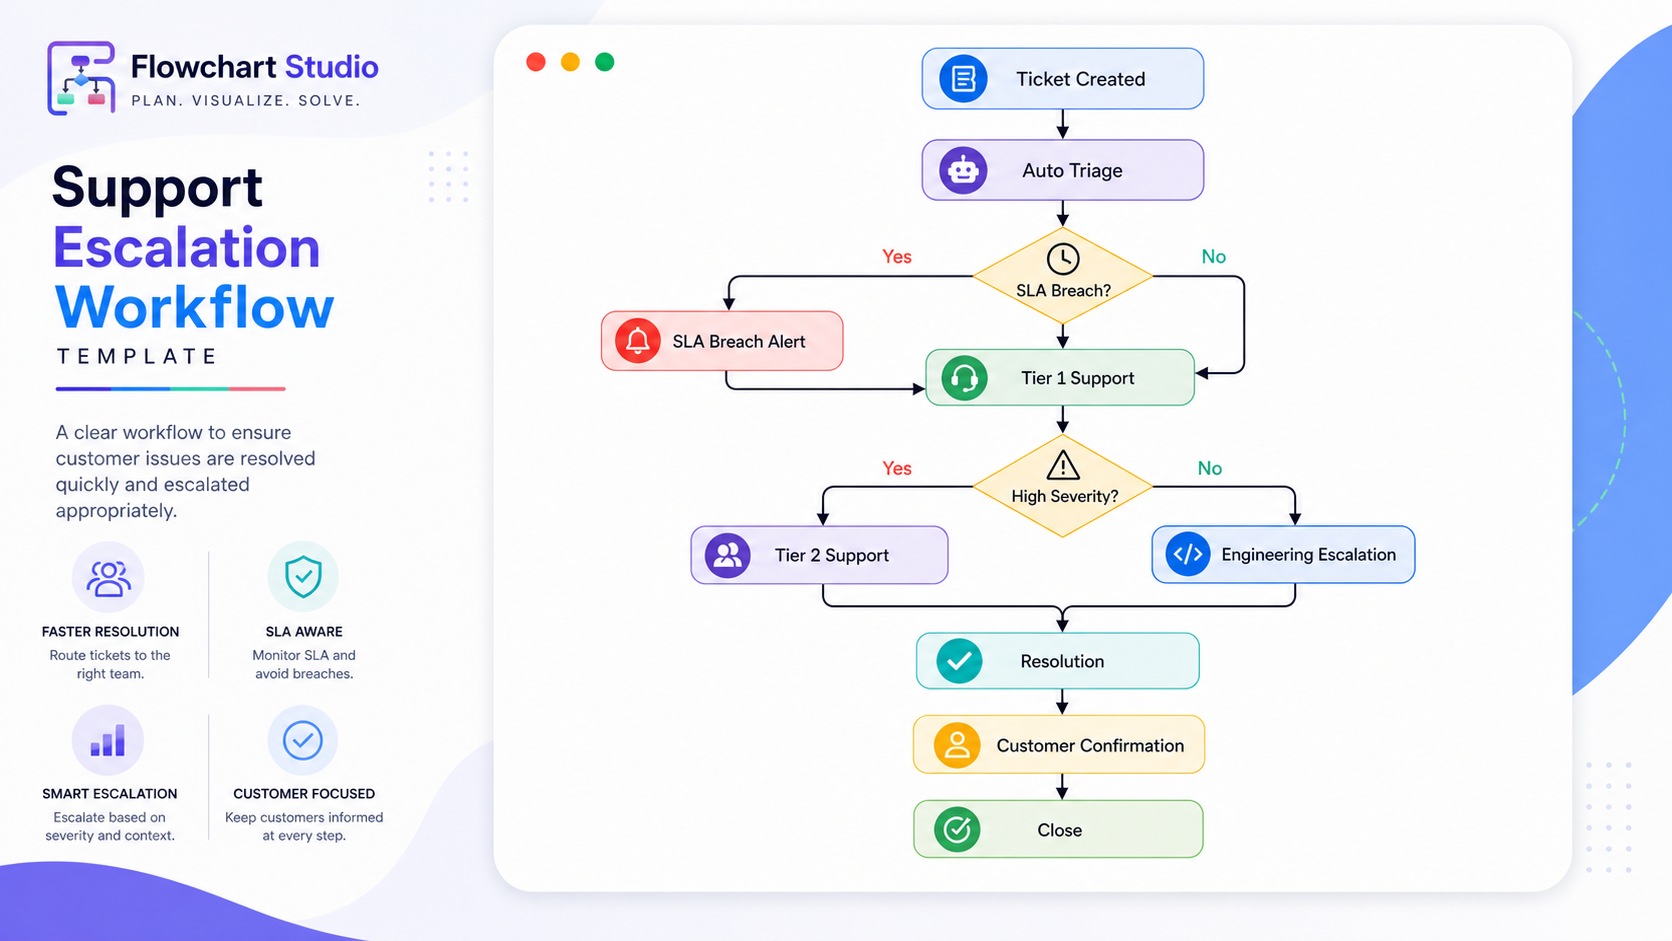Click the Escalation heading word
Viewport: 1672px width, 941px height.
point(187,248)
